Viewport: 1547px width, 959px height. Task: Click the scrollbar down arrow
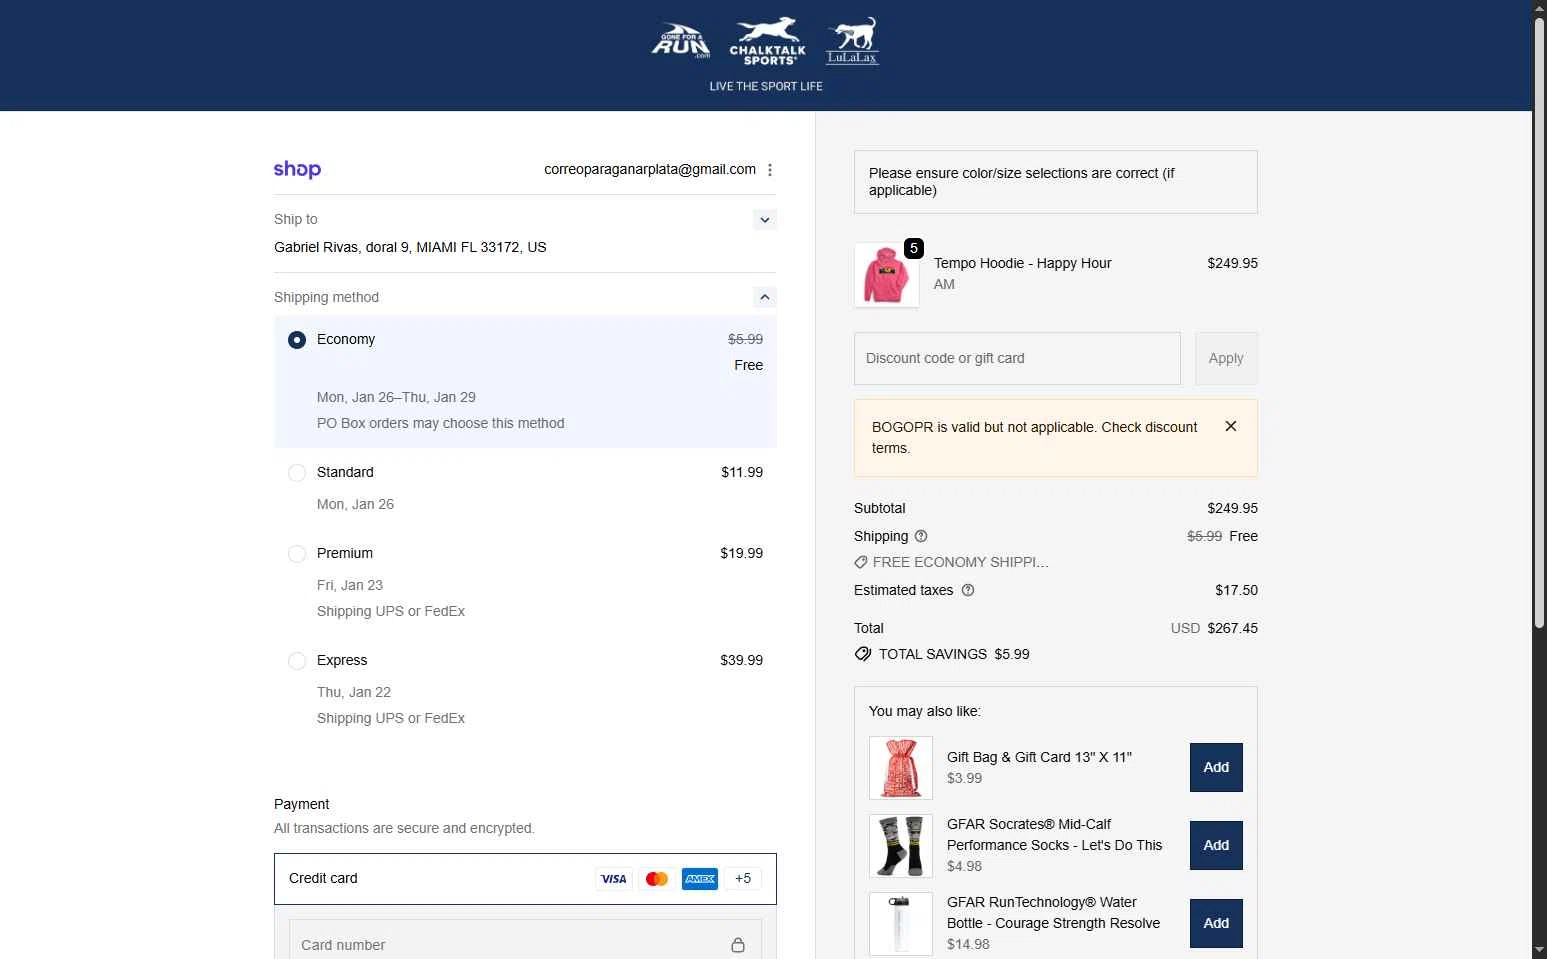(x=1539, y=950)
